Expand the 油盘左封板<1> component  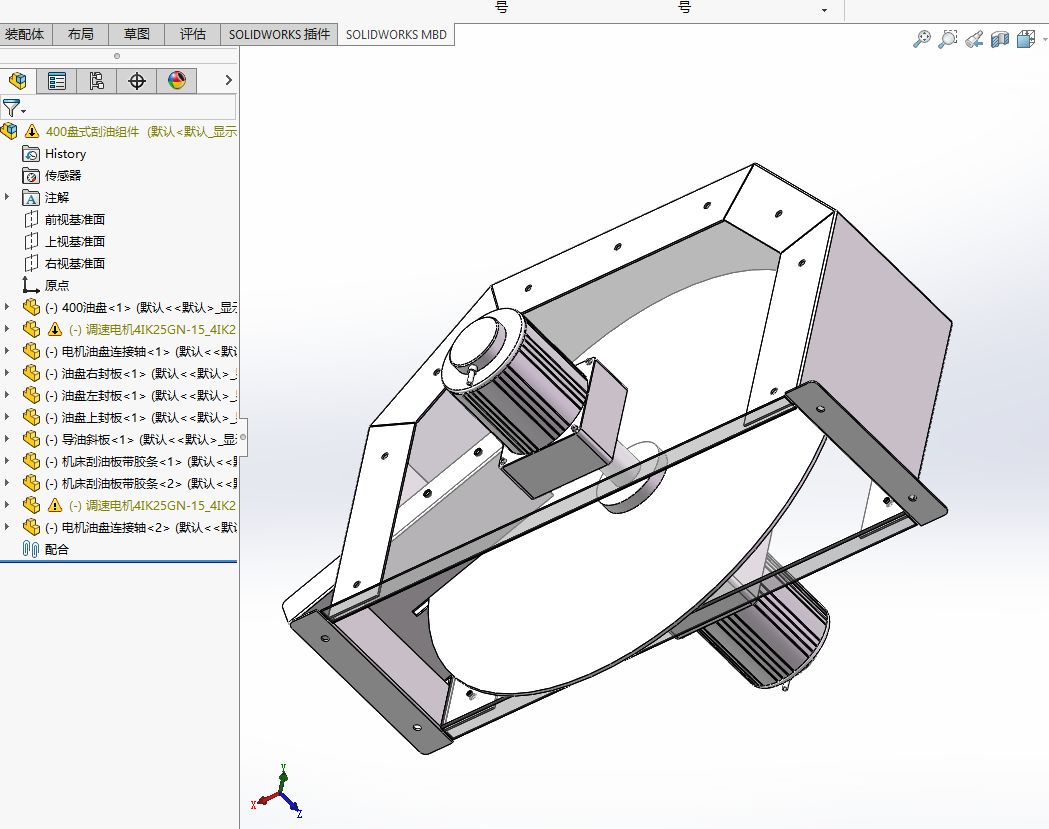pos(7,395)
